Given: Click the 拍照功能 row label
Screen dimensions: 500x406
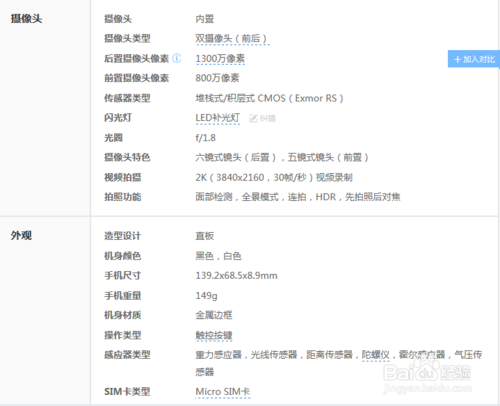Looking at the screenshot, I should coord(123,197).
